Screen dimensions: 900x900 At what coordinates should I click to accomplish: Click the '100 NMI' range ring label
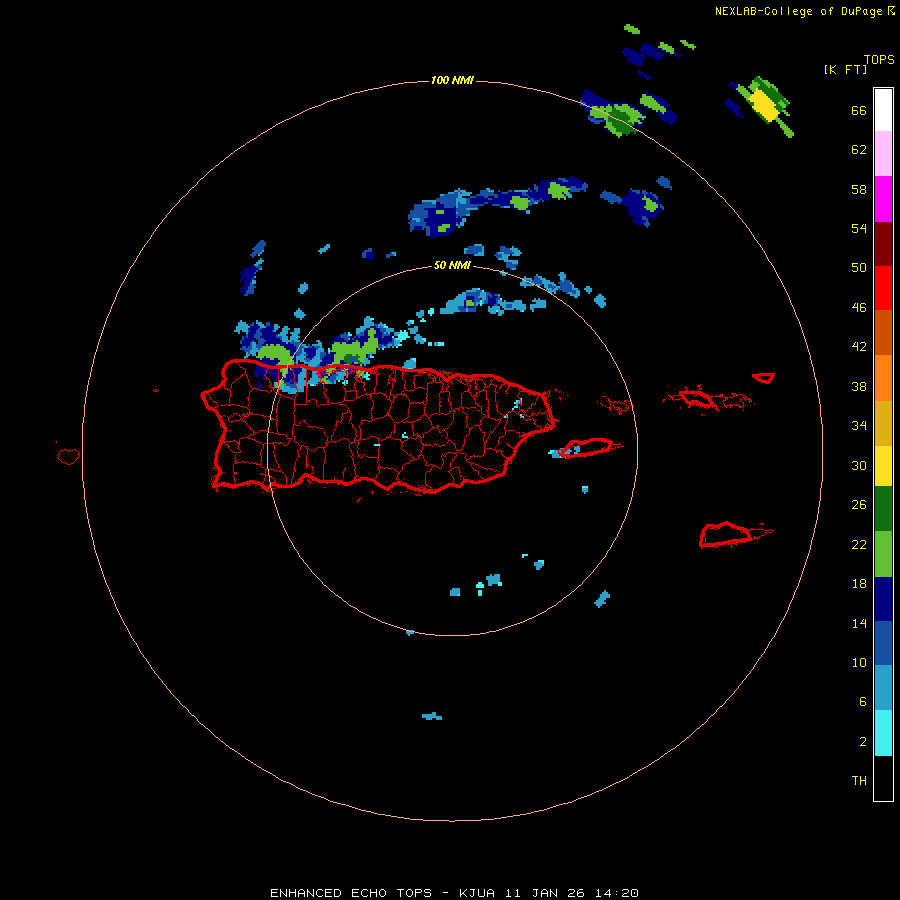[452, 80]
